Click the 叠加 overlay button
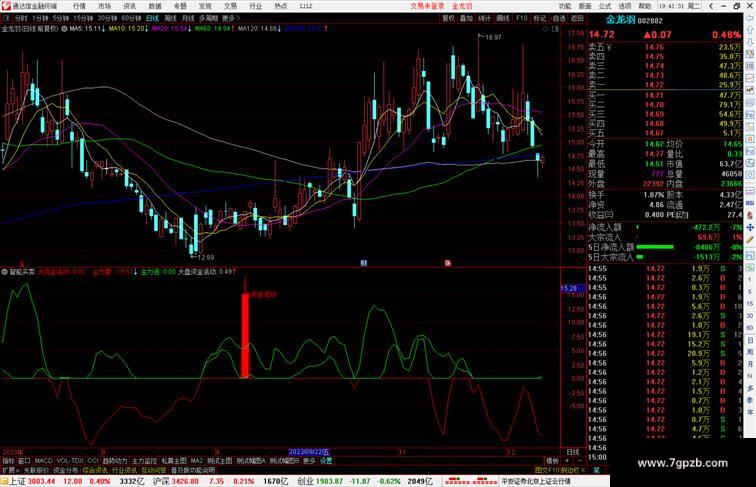Viewport: 756px width, 487px height. tap(466, 18)
